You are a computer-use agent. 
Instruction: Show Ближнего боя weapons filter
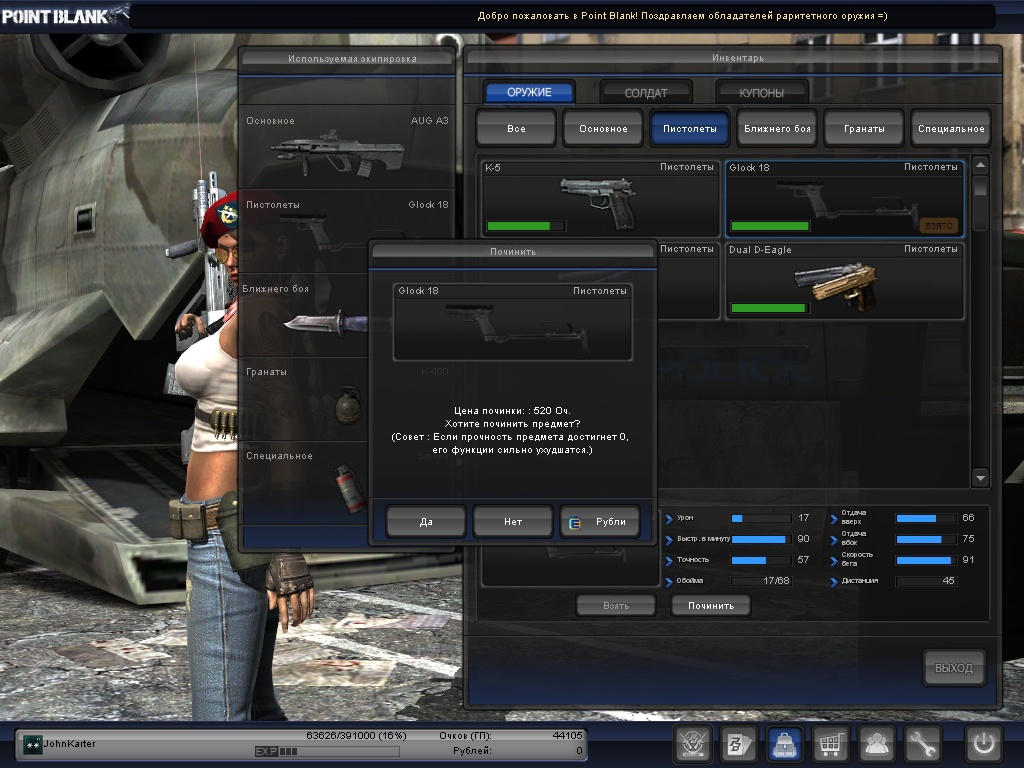[777, 129]
